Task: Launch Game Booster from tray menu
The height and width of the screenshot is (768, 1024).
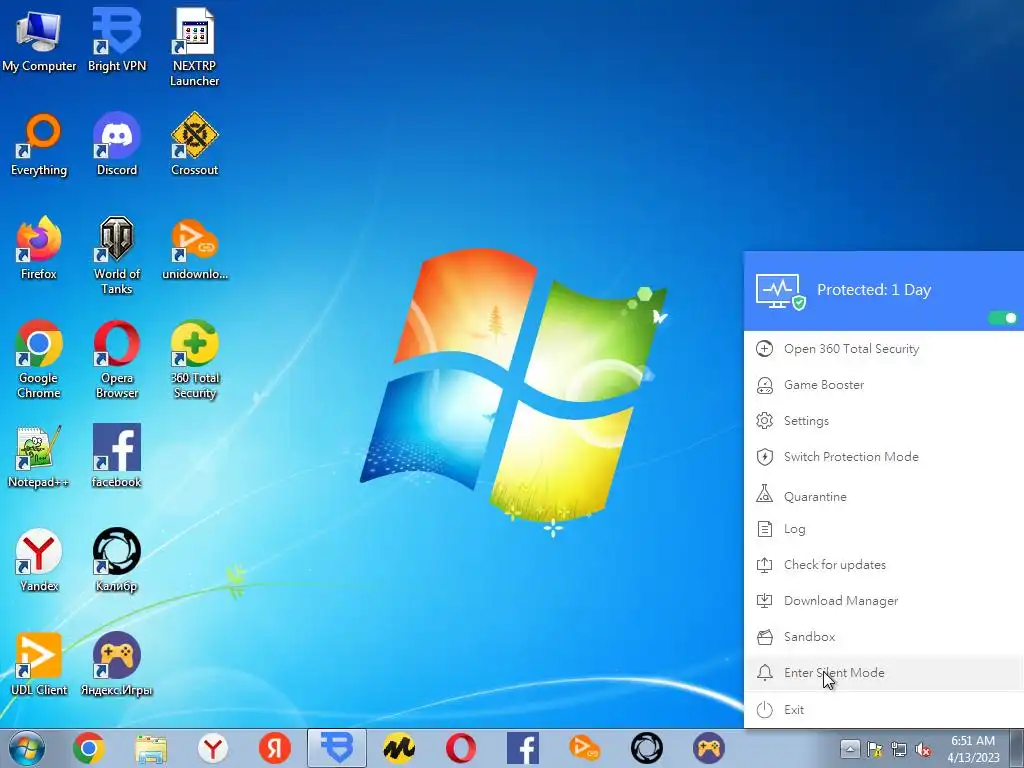Action: [884, 385]
